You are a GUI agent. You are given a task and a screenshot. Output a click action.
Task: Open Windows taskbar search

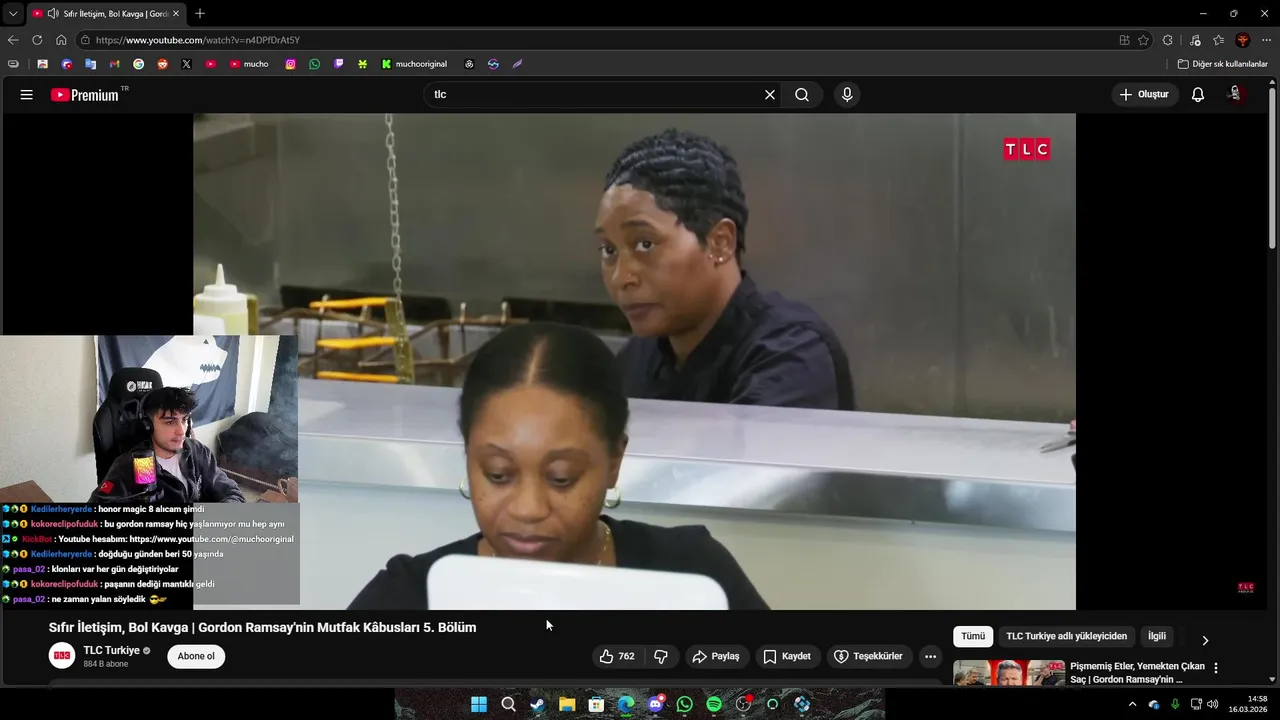click(x=508, y=704)
